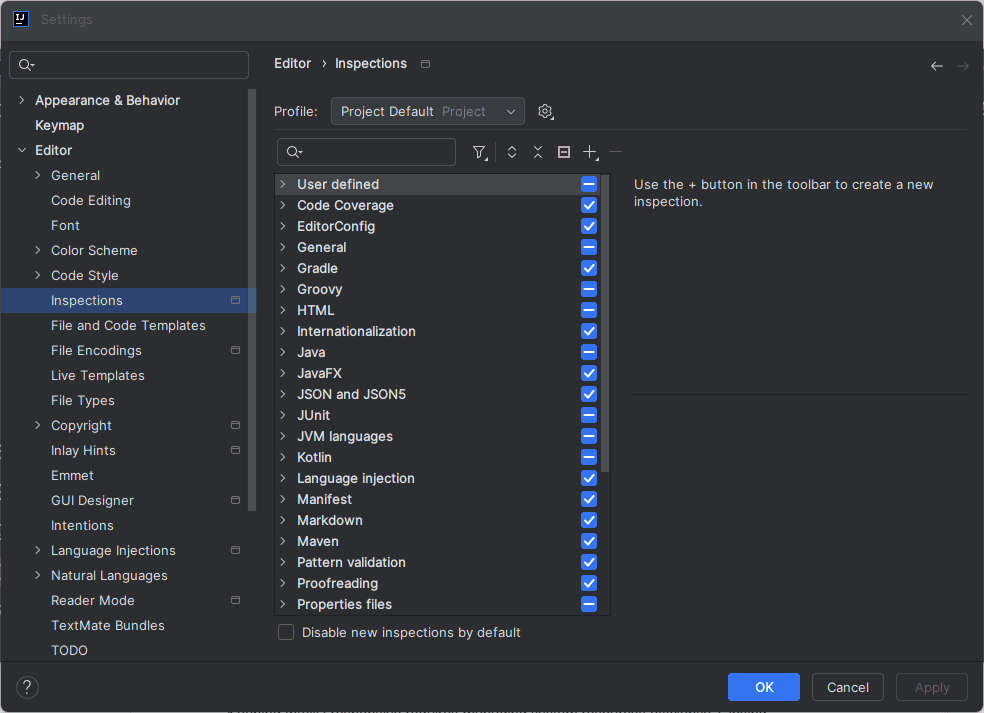The width and height of the screenshot is (984, 713).
Task: Uncheck the Markdown inspections checkbox
Action: pos(589,520)
